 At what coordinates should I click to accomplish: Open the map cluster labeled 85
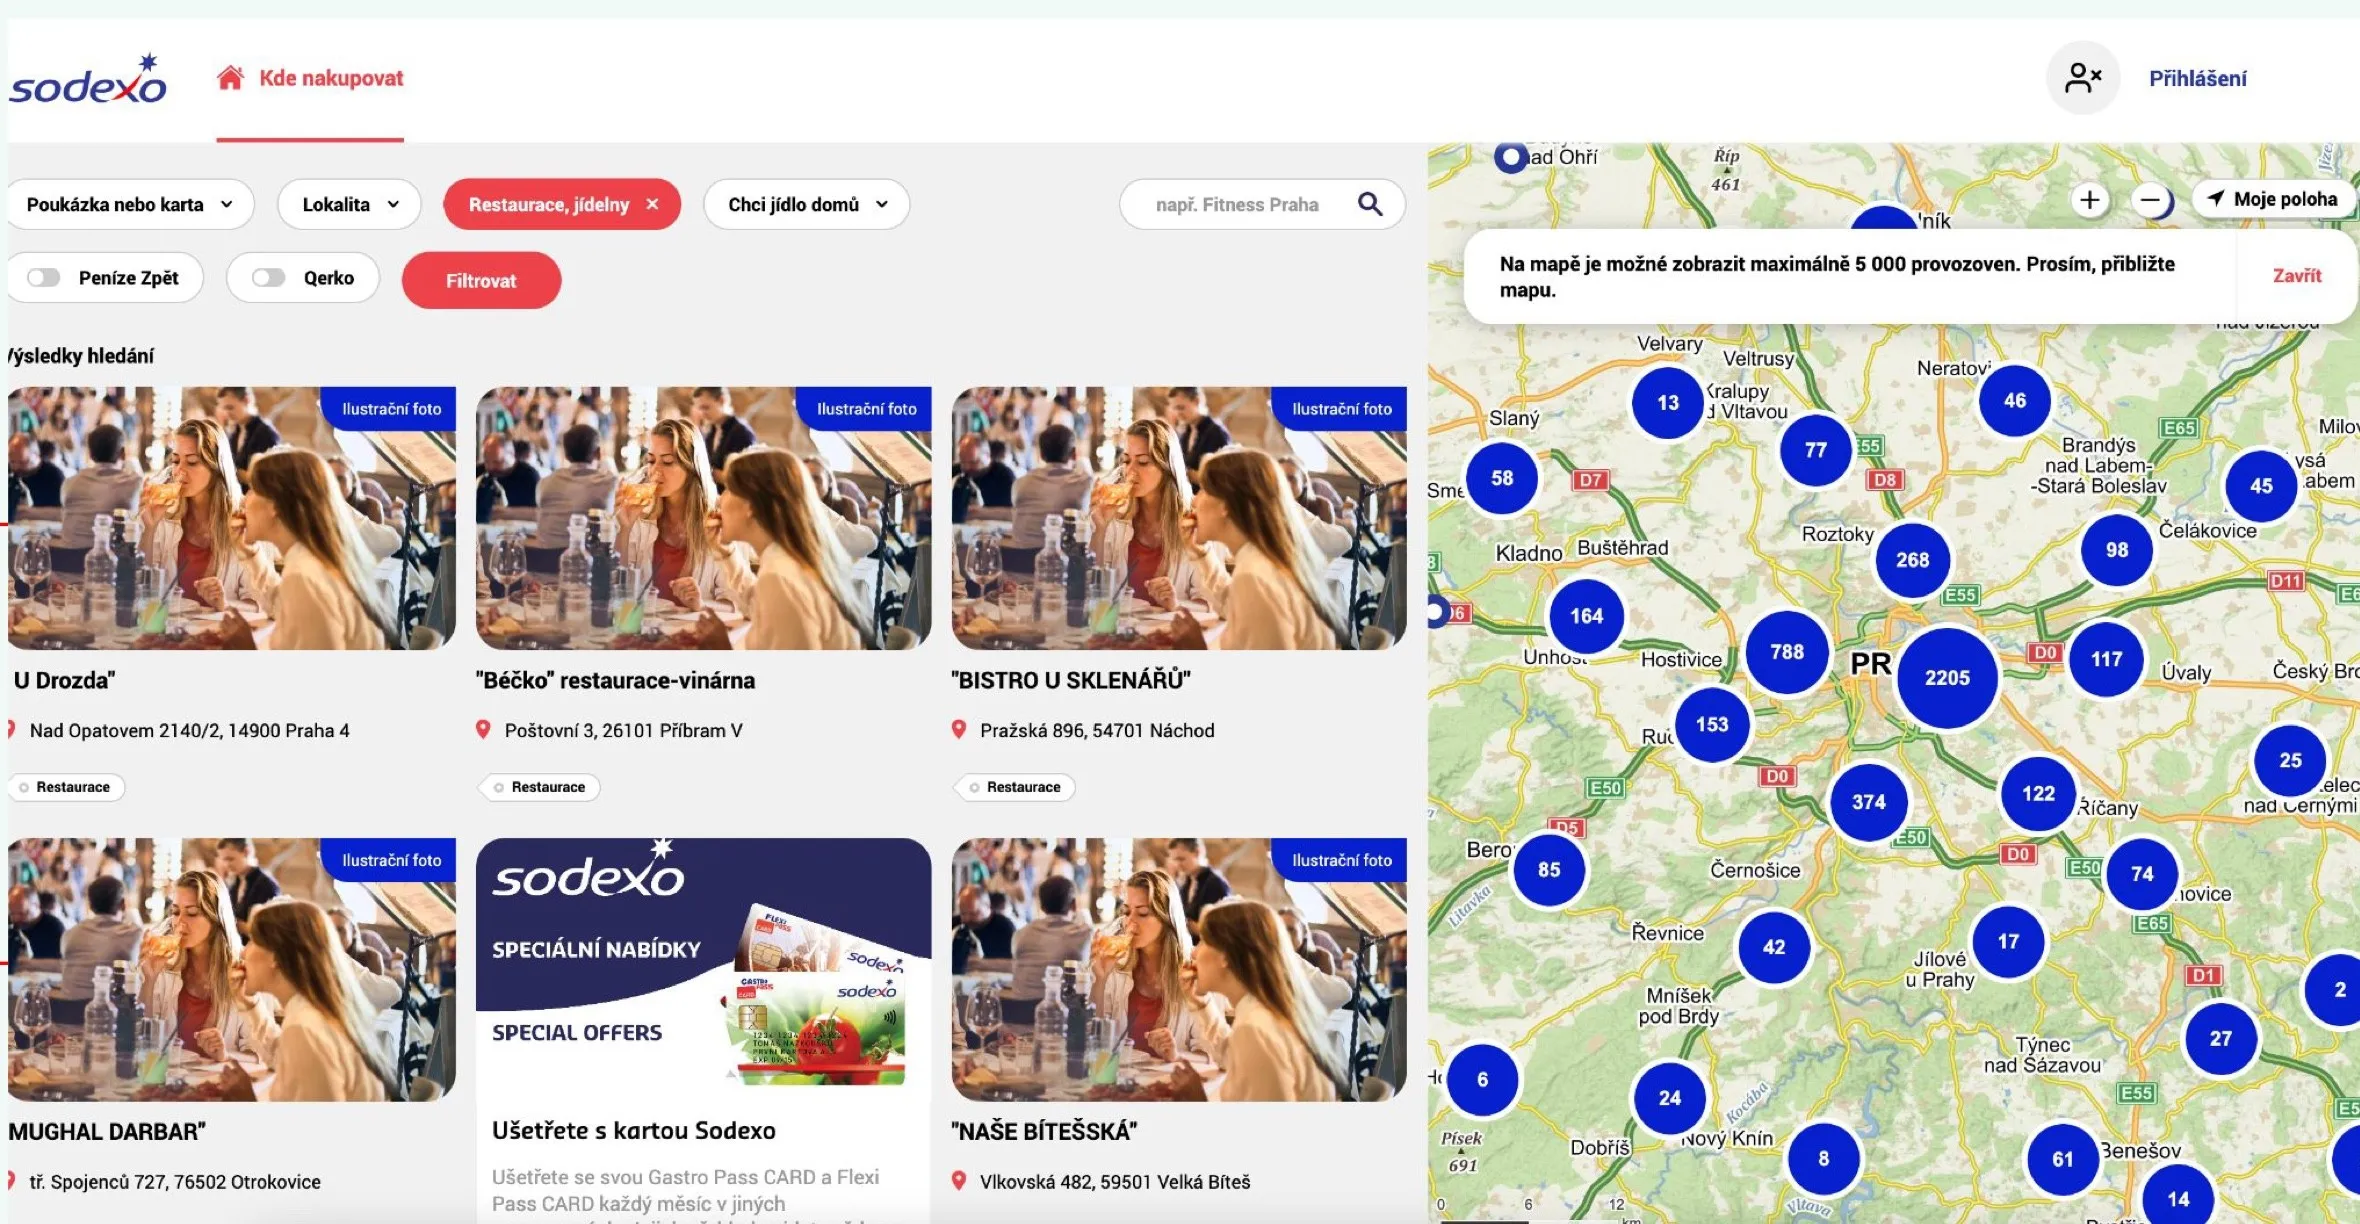point(1549,870)
